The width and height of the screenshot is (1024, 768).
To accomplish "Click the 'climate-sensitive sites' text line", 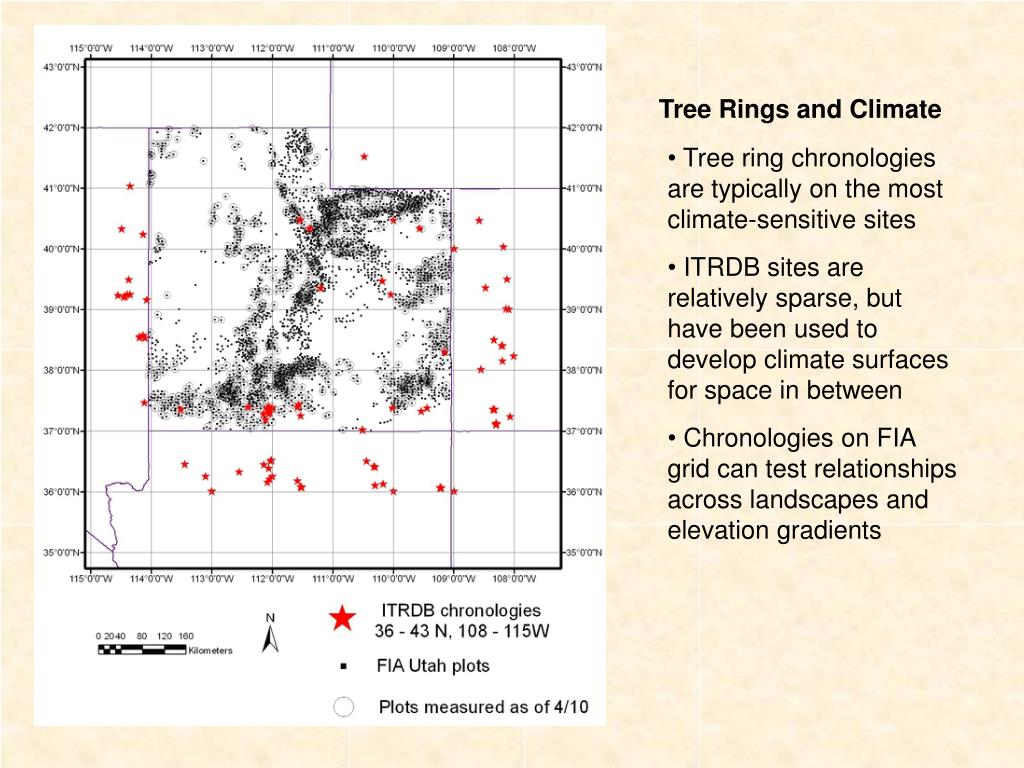I will (x=791, y=219).
